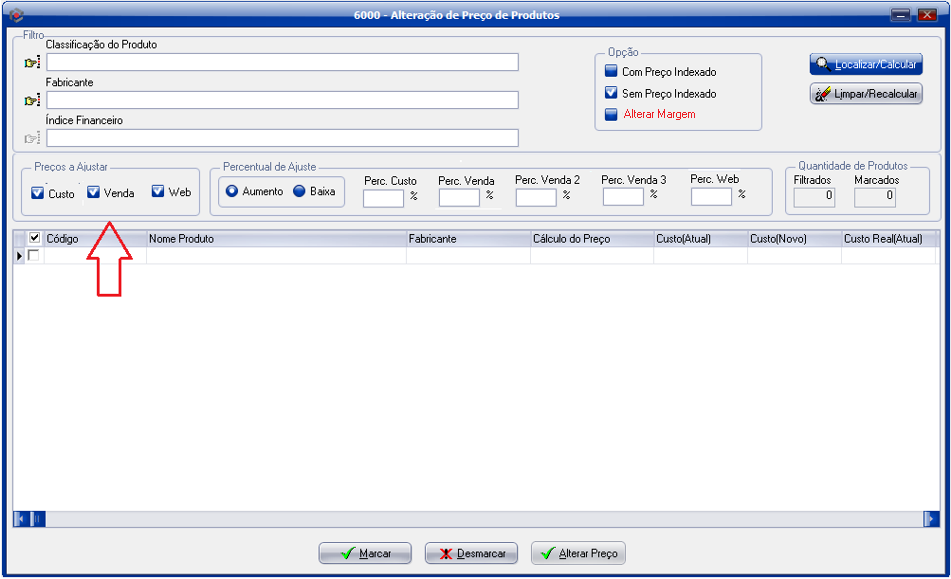The width and height of the screenshot is (951, 579).
Task: Uncheck the Venda price checkbox
Action: coord(94,192)
